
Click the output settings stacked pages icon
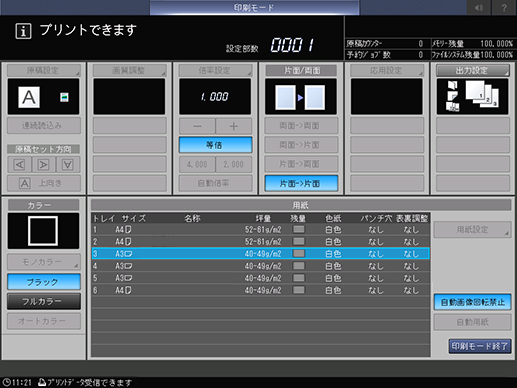point(483,94)
